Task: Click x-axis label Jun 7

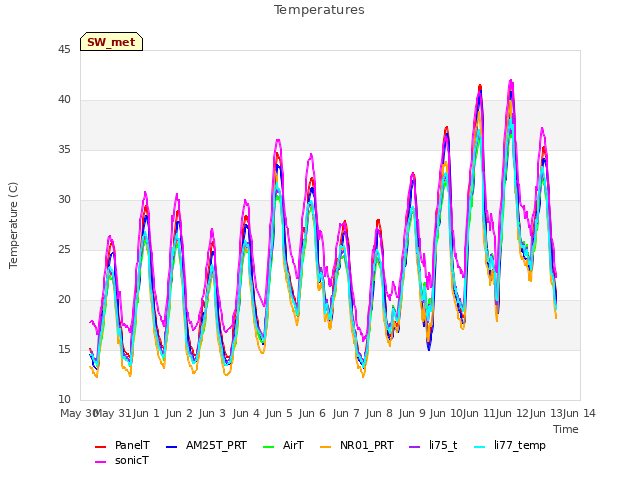Action: 346,413
